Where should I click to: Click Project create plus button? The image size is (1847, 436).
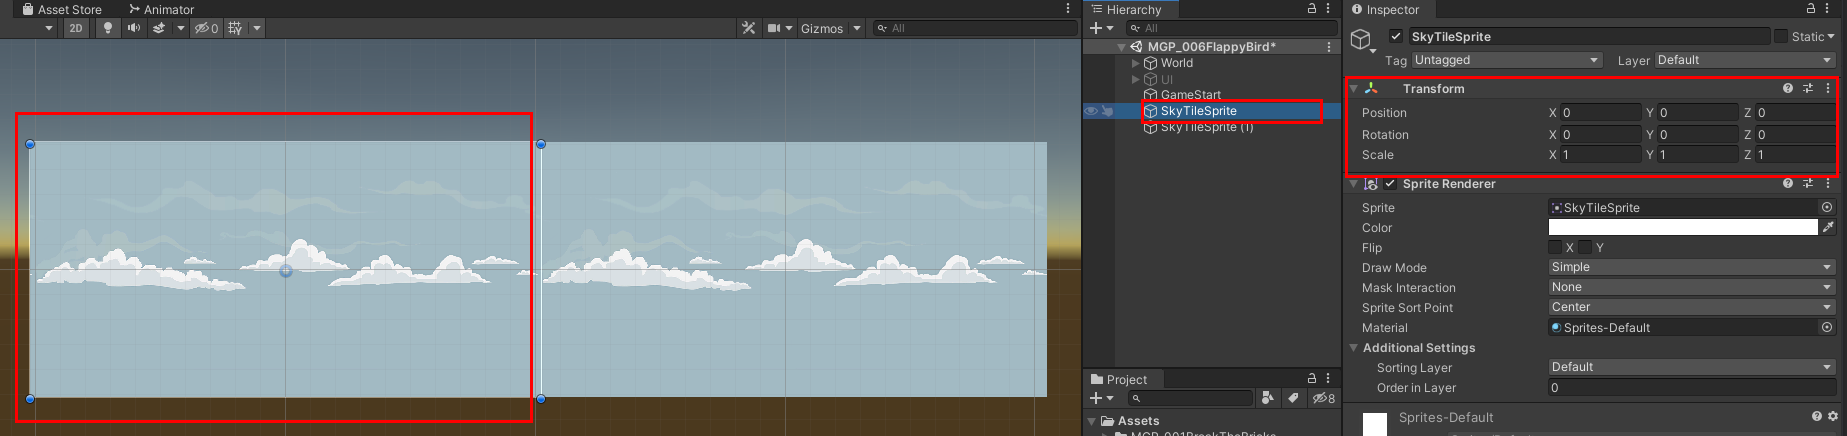tap(1096, 398)
